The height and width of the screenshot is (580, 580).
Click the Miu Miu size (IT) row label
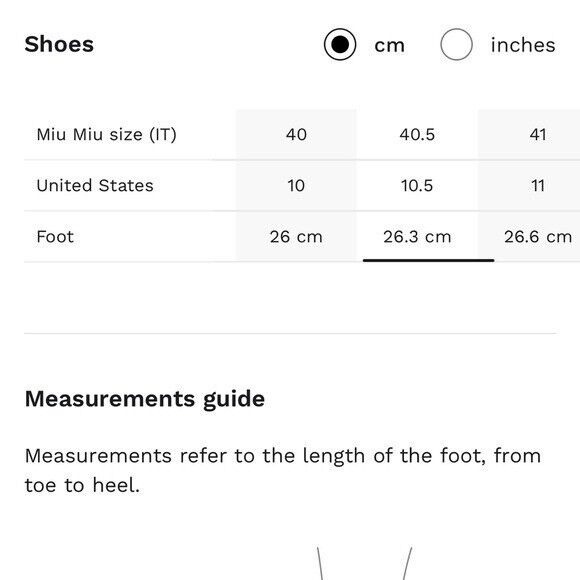point(107,134)
